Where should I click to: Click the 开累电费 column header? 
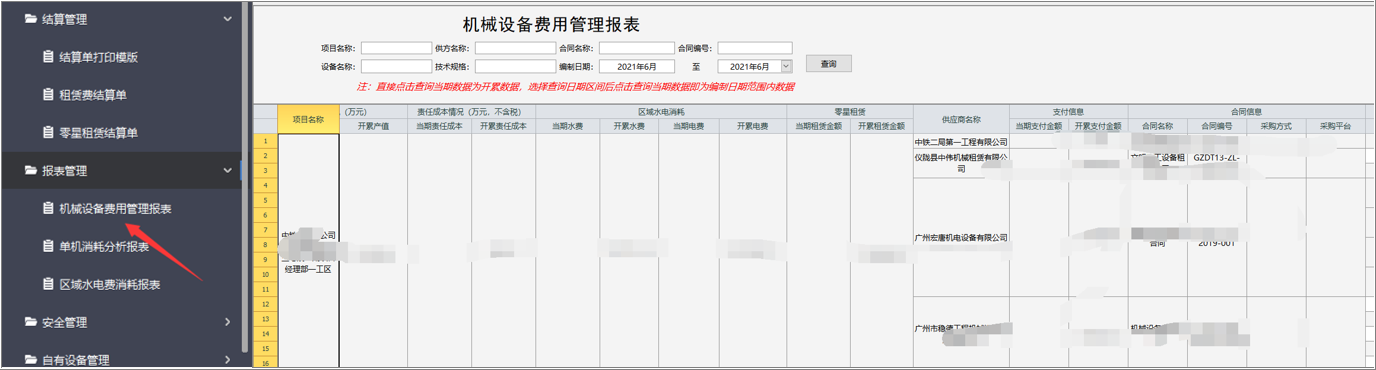coord(753,126)
